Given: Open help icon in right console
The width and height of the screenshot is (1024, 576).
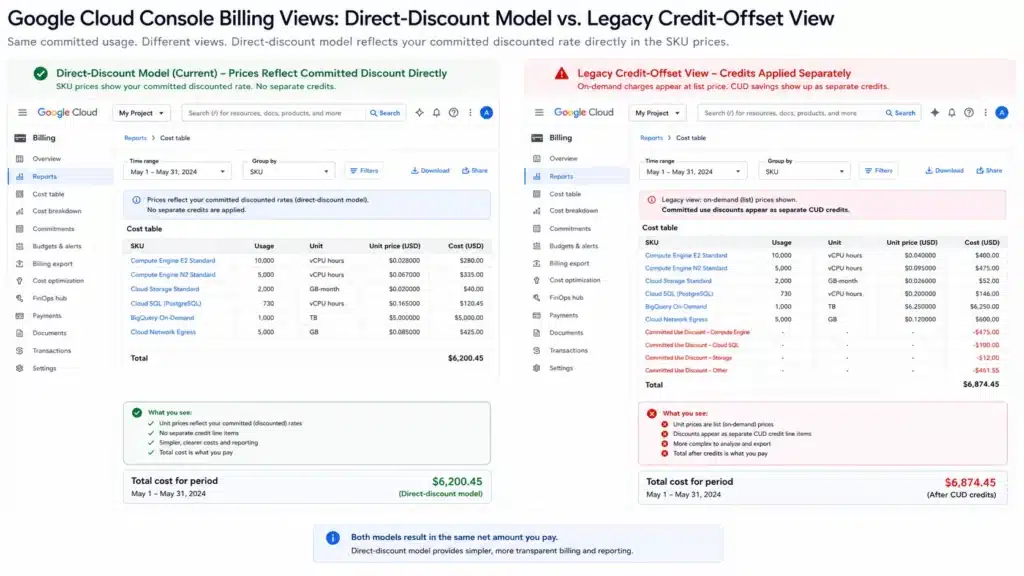Looking at the screenshot, I should coord(968,112).
